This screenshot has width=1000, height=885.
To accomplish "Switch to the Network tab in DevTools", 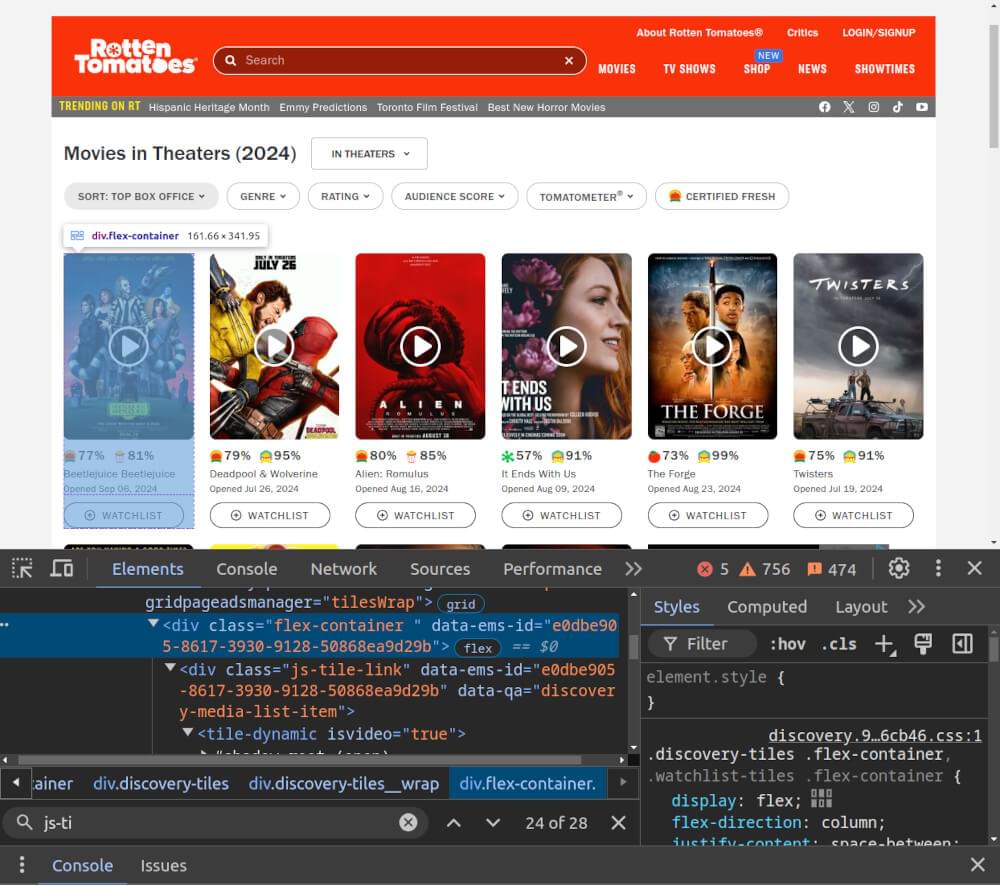I will coord(343,568).
